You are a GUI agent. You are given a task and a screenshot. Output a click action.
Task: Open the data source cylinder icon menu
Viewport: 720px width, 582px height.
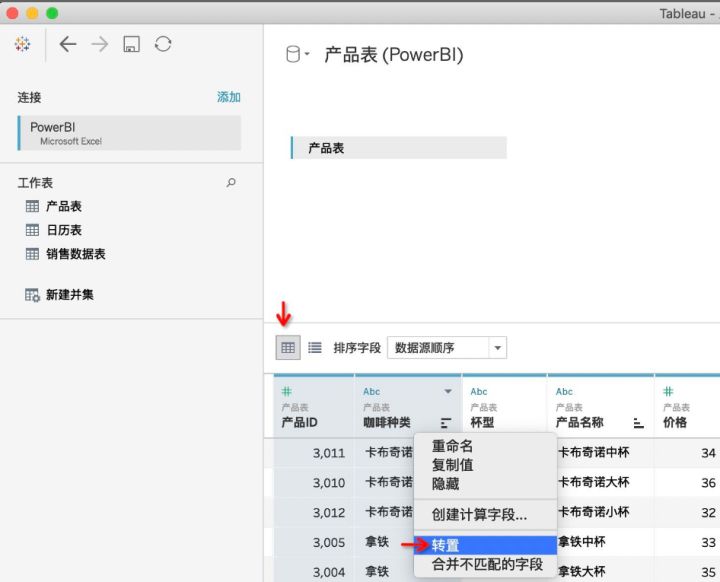point(297,54)
